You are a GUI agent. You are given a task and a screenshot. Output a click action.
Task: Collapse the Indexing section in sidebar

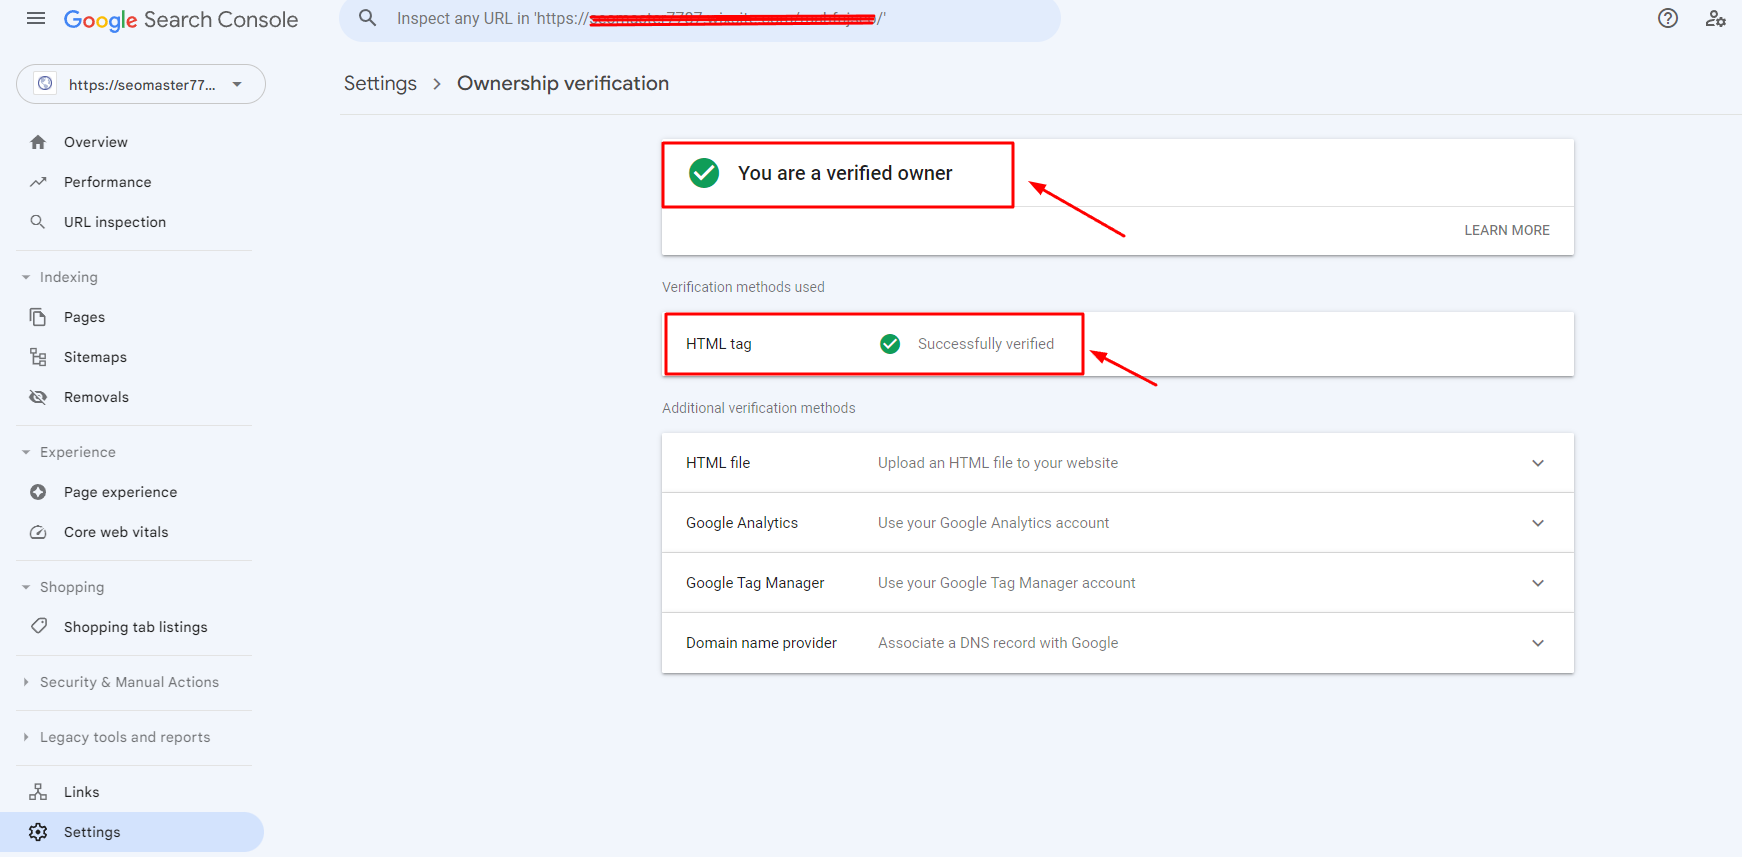(26, 277)
